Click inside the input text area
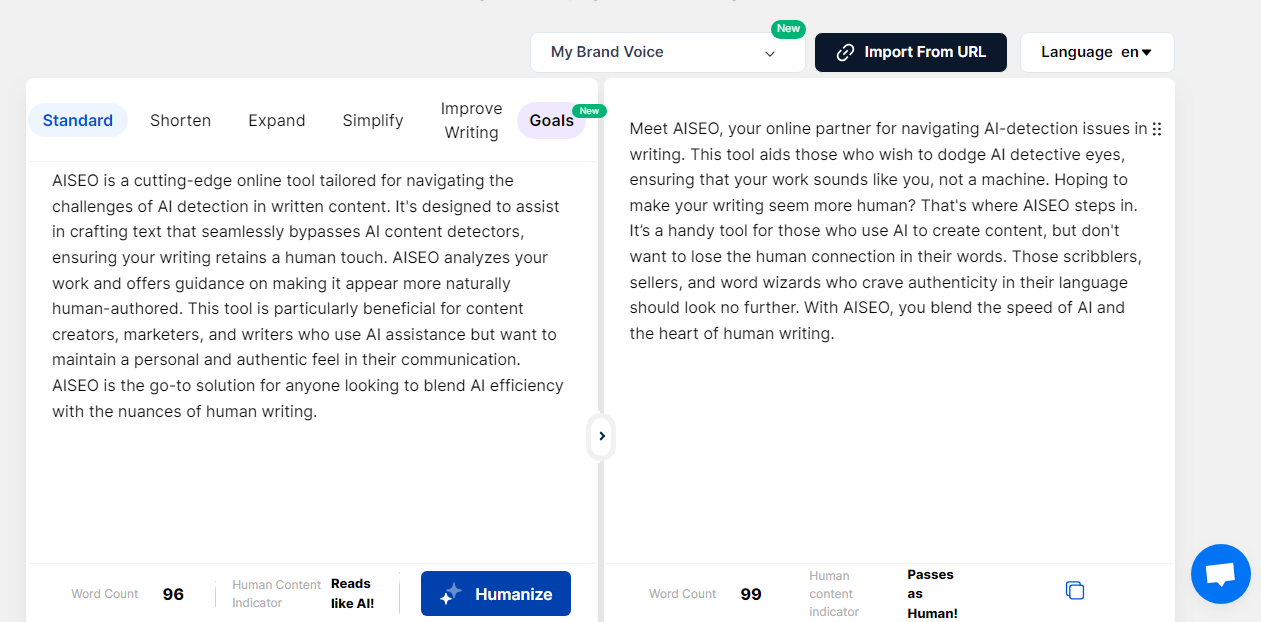This screenshot has width=1261, height=622. click(x=310, y=360)
